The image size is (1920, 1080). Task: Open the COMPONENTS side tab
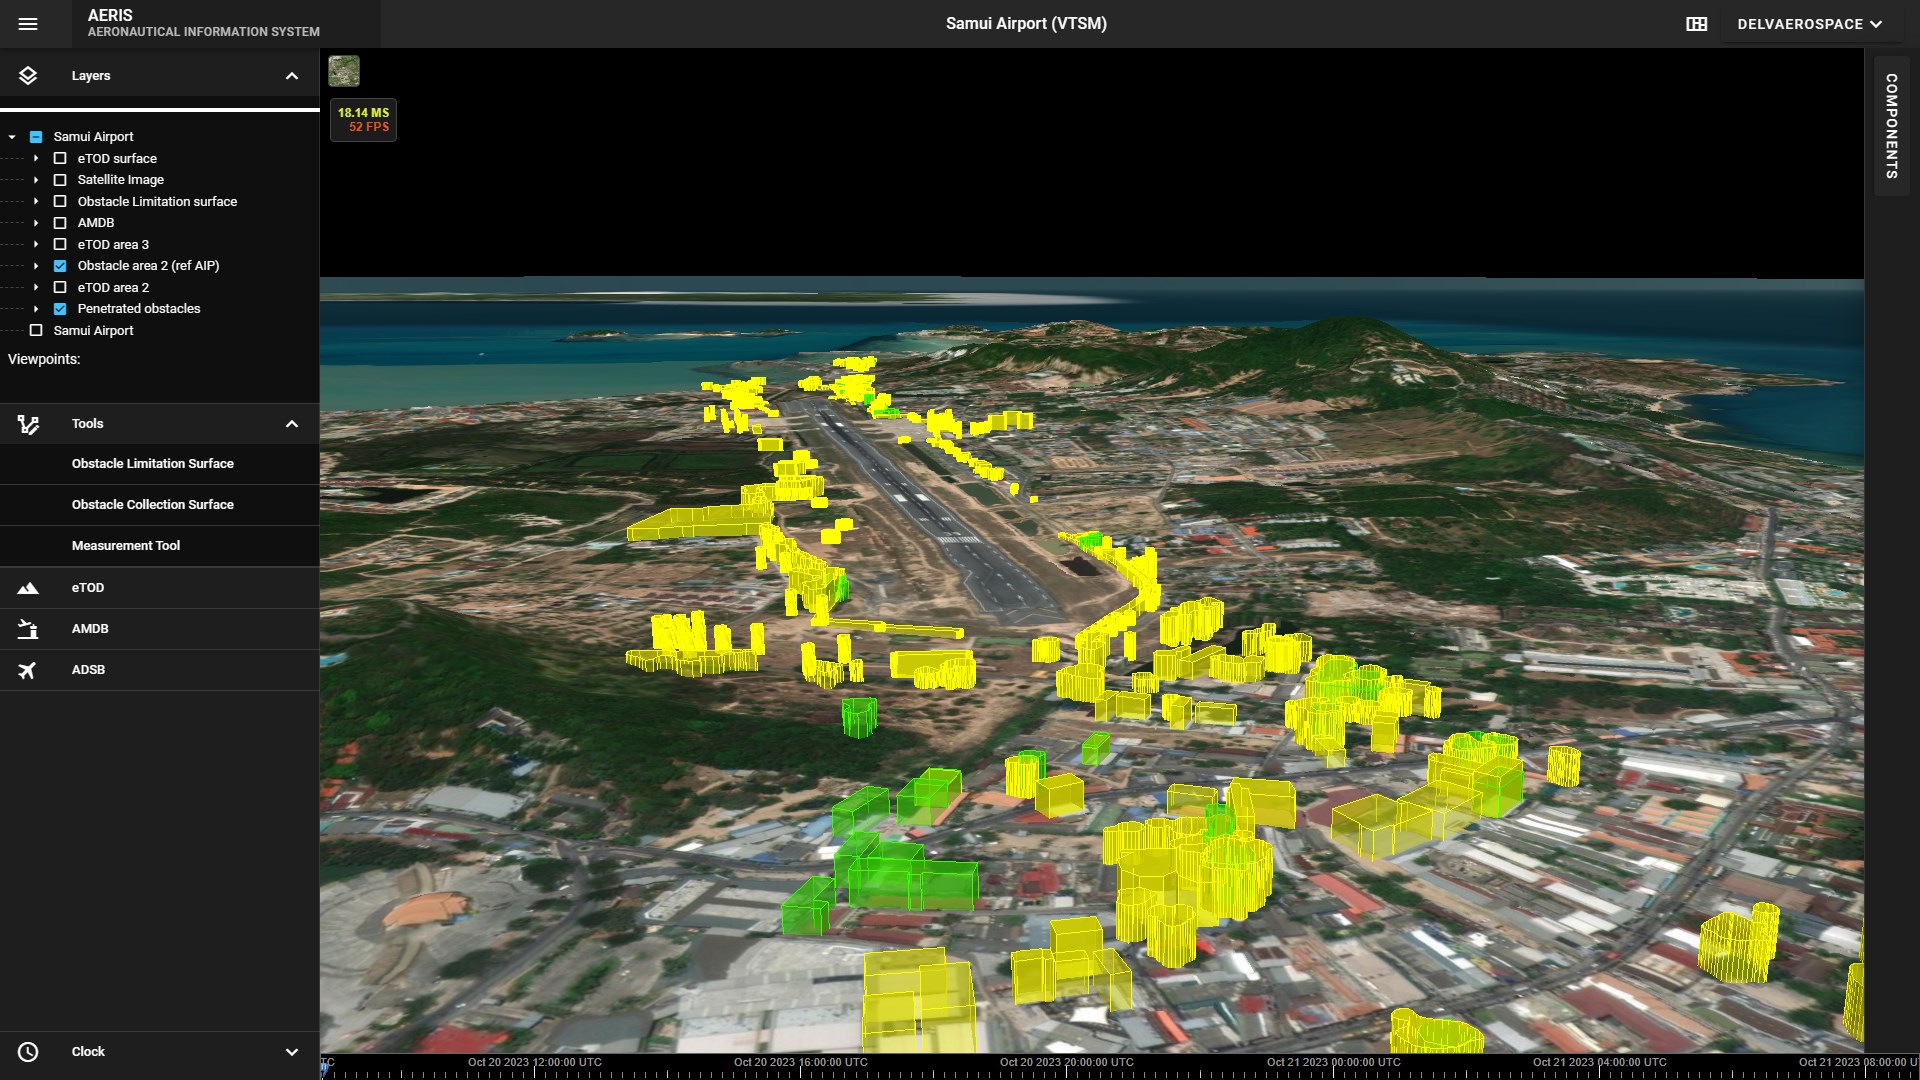coord(1891,125)
